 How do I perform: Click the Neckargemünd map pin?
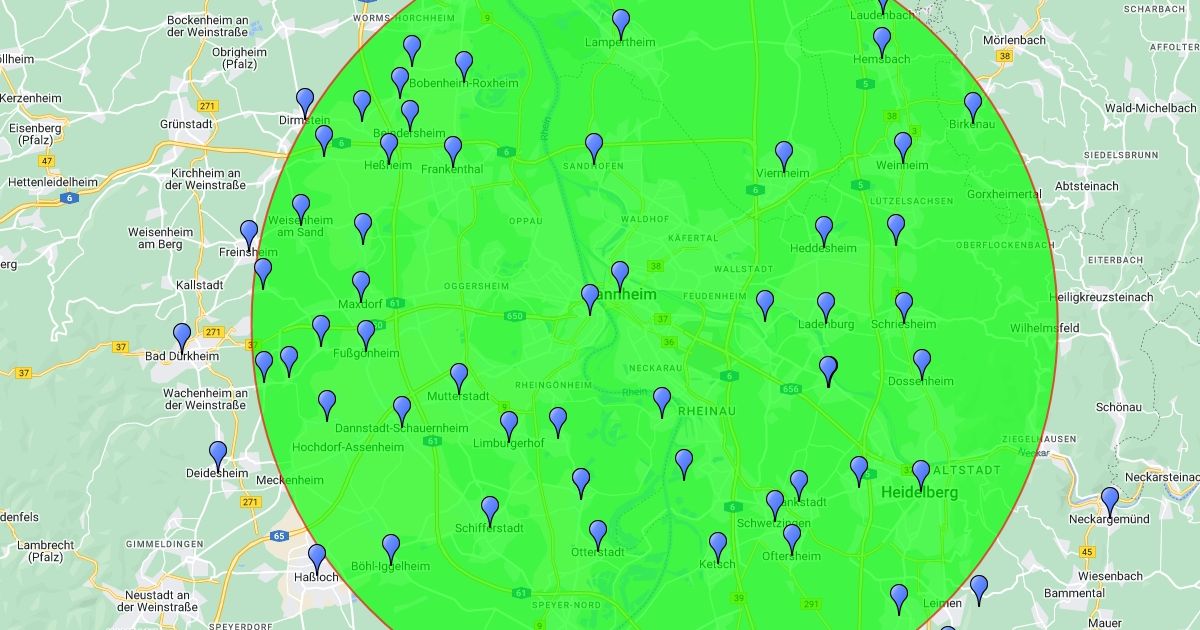1110,501
